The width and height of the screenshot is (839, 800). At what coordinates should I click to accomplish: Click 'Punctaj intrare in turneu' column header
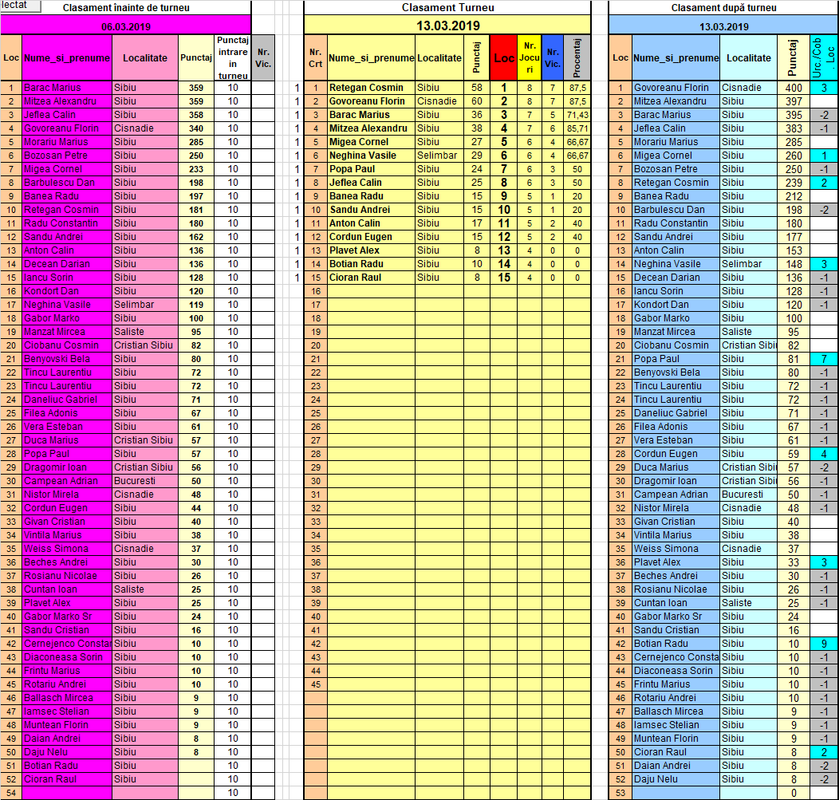pos(233,58)
